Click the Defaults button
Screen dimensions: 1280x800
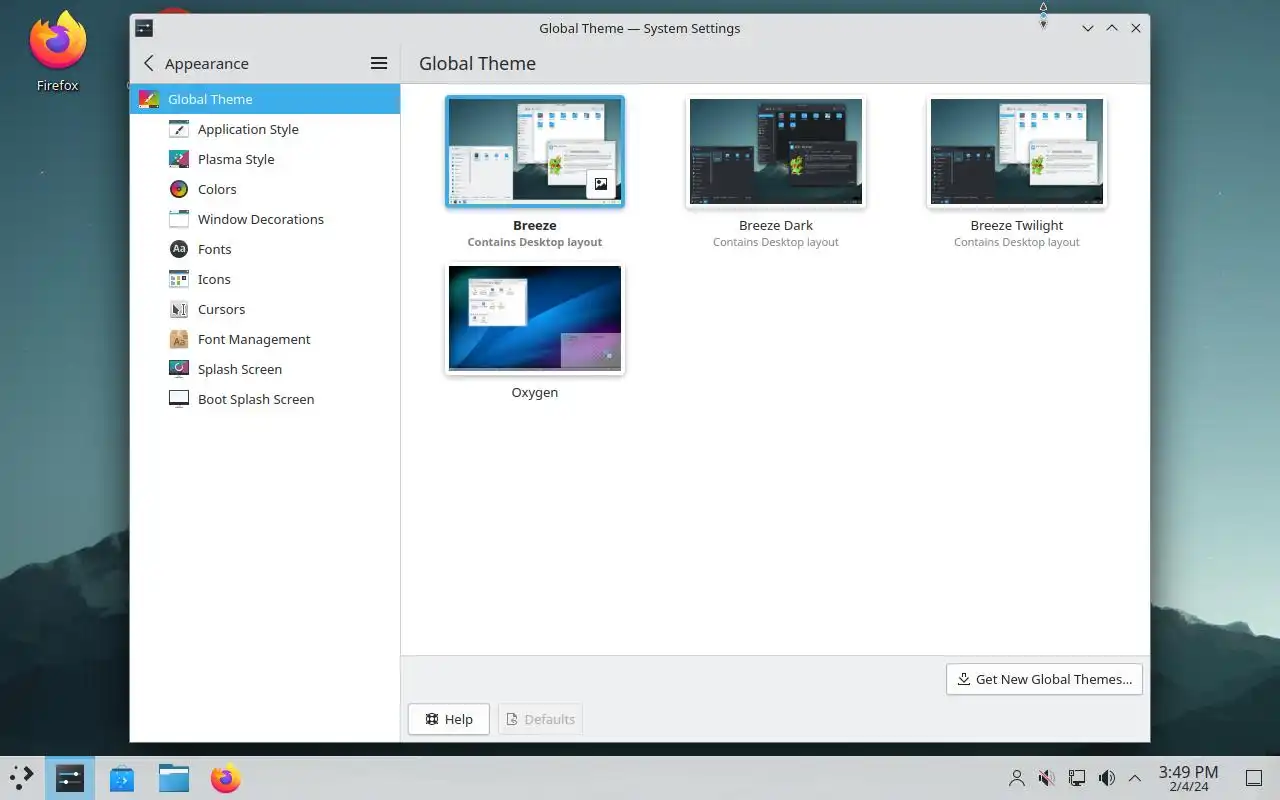click(540, 719)
